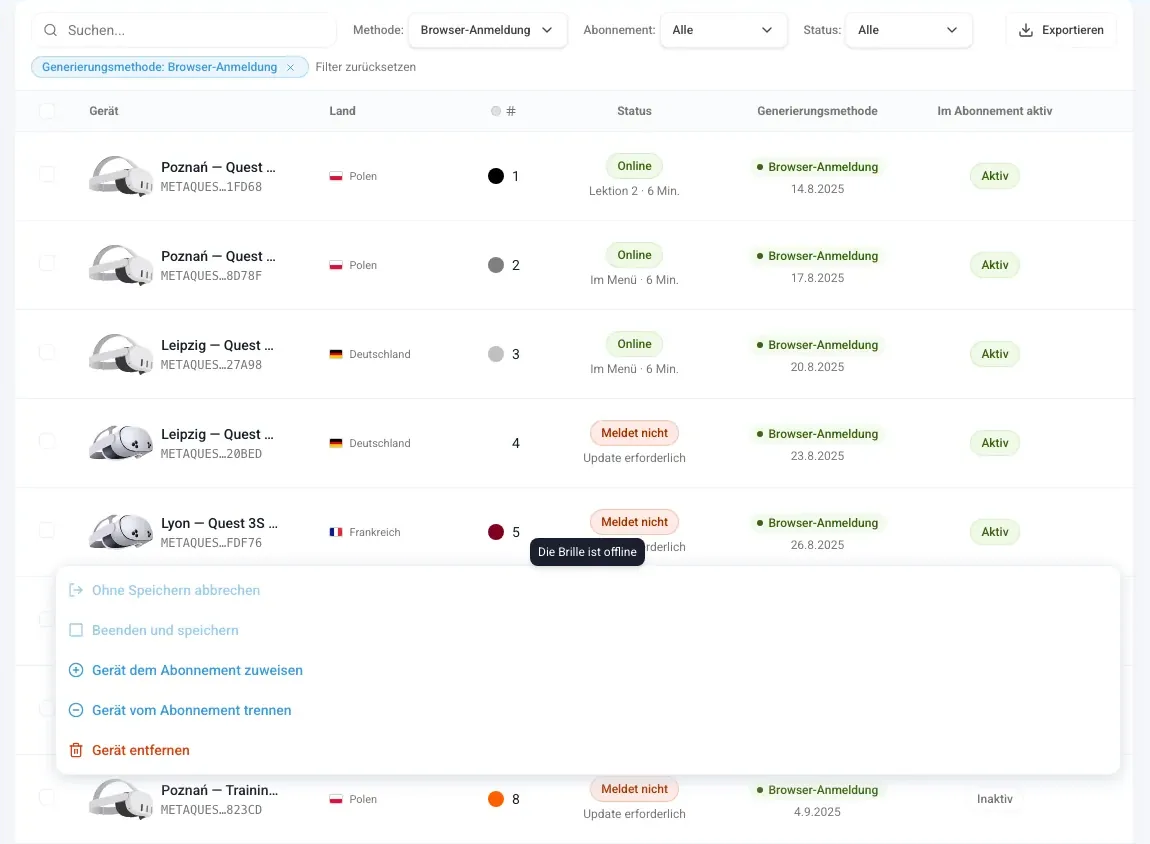The width and height of the screenshot is (1150, 844).
Task: Click the Germany flag in the METAQUES…20BED row
Action: (x=336, y=443)
